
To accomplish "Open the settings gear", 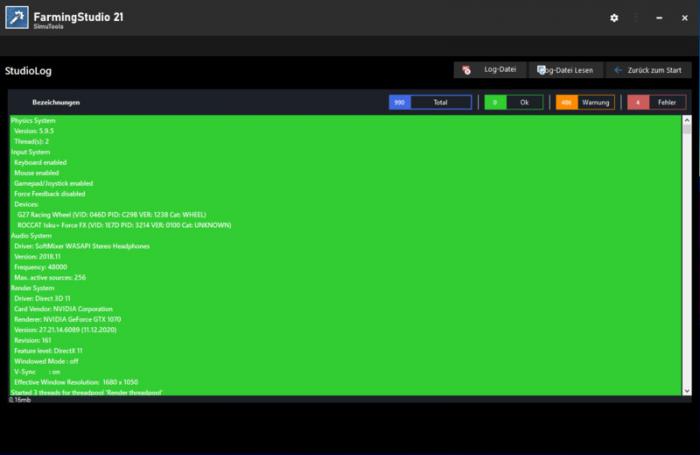I will tap(614, 18).
